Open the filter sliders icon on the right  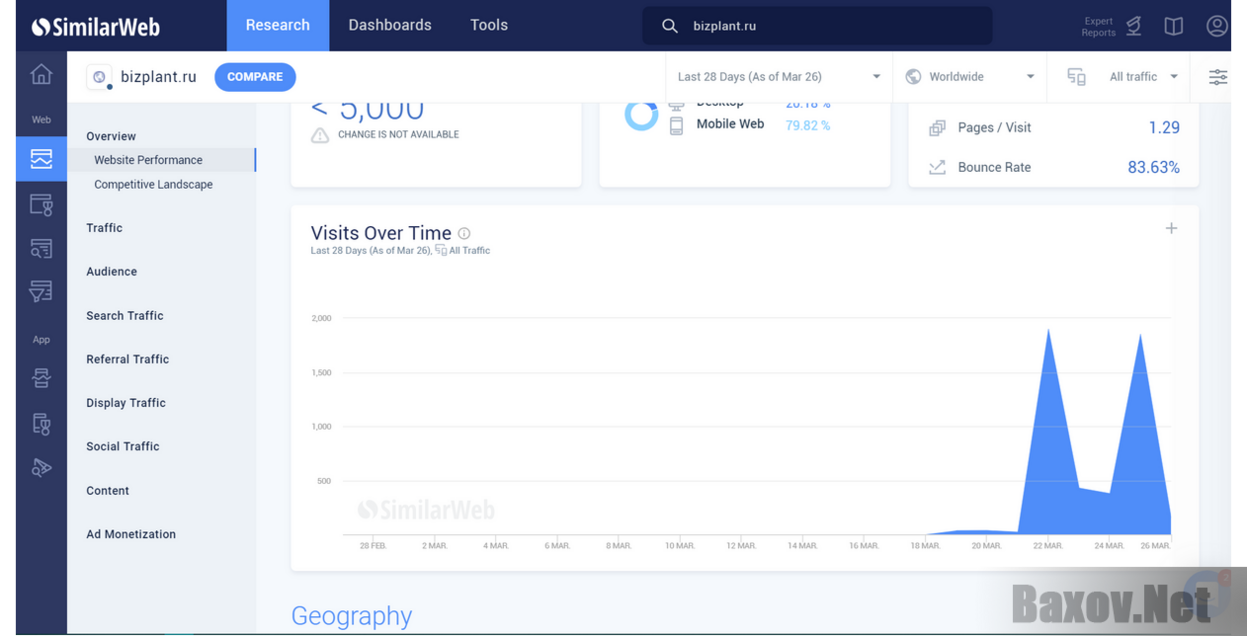point(1218,77)
